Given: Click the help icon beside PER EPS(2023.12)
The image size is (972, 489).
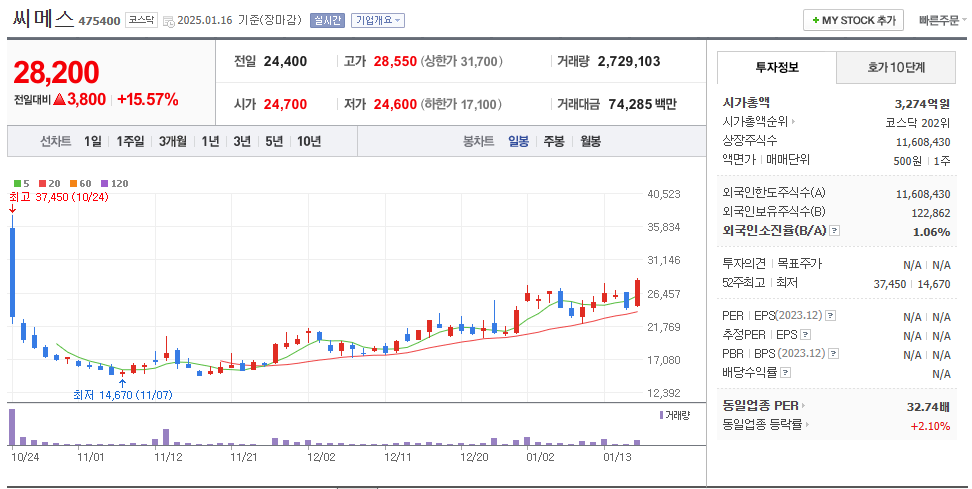Looking at the screenshot, I should (x=830, y=316).
